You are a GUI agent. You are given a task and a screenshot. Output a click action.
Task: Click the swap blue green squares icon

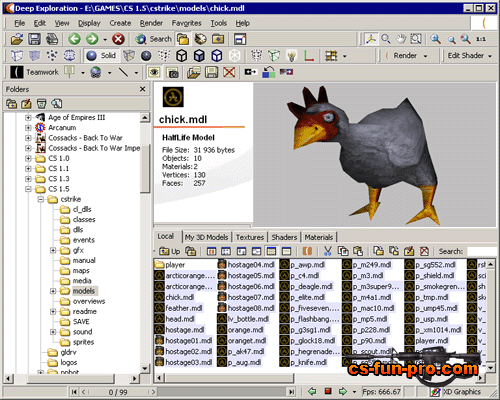coord(269,72)
